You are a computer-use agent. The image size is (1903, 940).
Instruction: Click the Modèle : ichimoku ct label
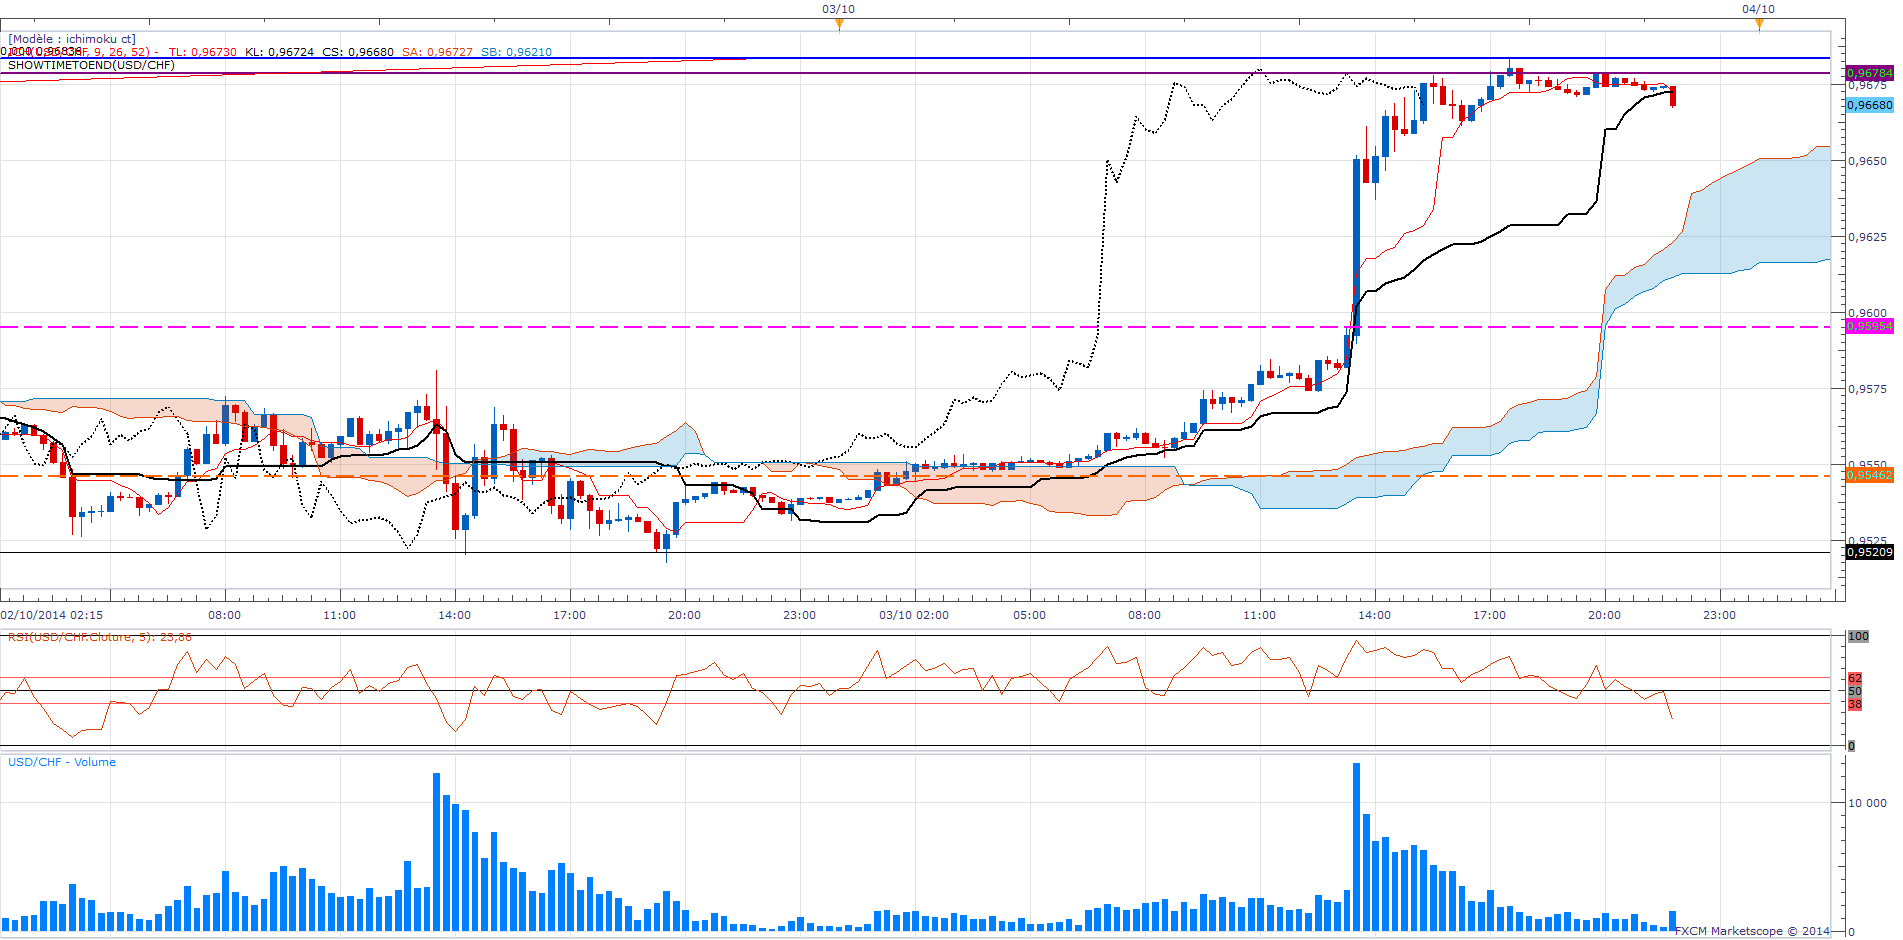[x=72, y=39]
